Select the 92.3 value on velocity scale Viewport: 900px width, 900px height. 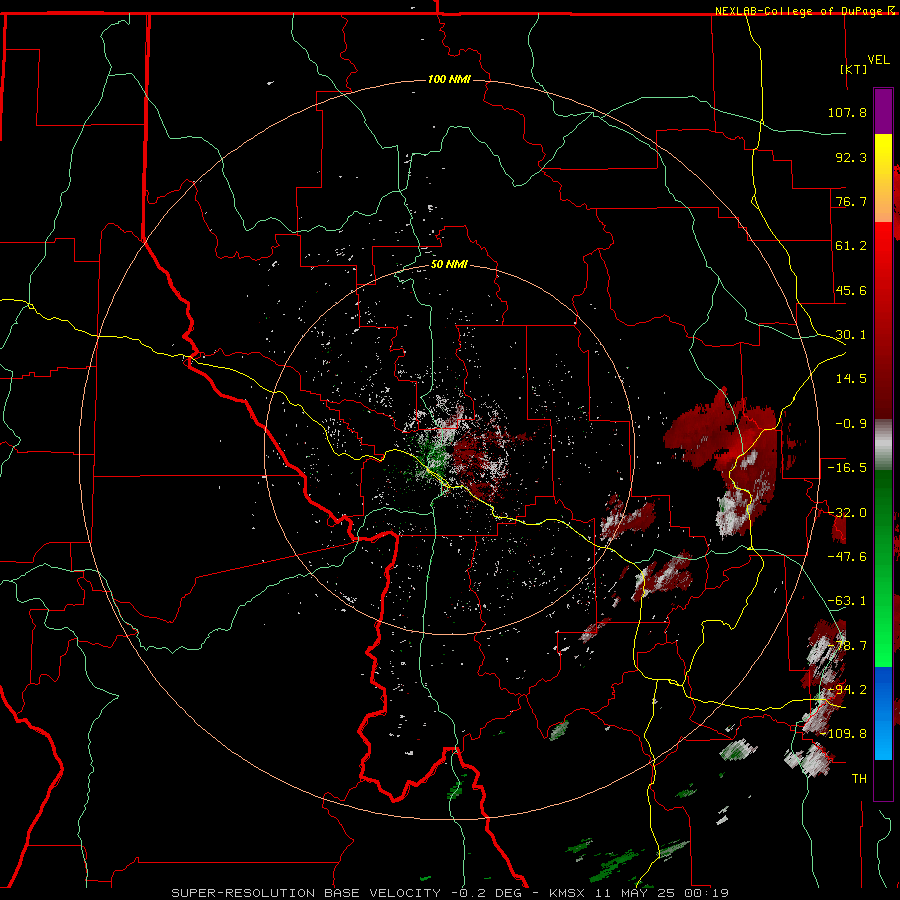pyautogui.click(x=851, y=157)
